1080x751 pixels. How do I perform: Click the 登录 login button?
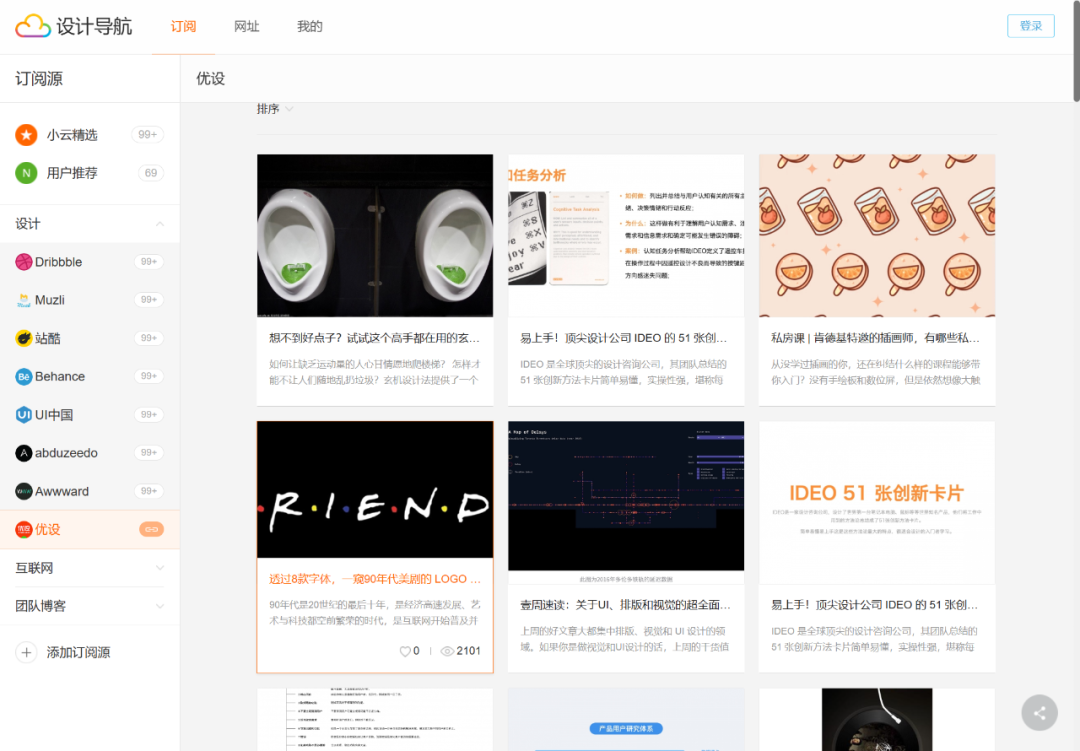[1030, 25]
